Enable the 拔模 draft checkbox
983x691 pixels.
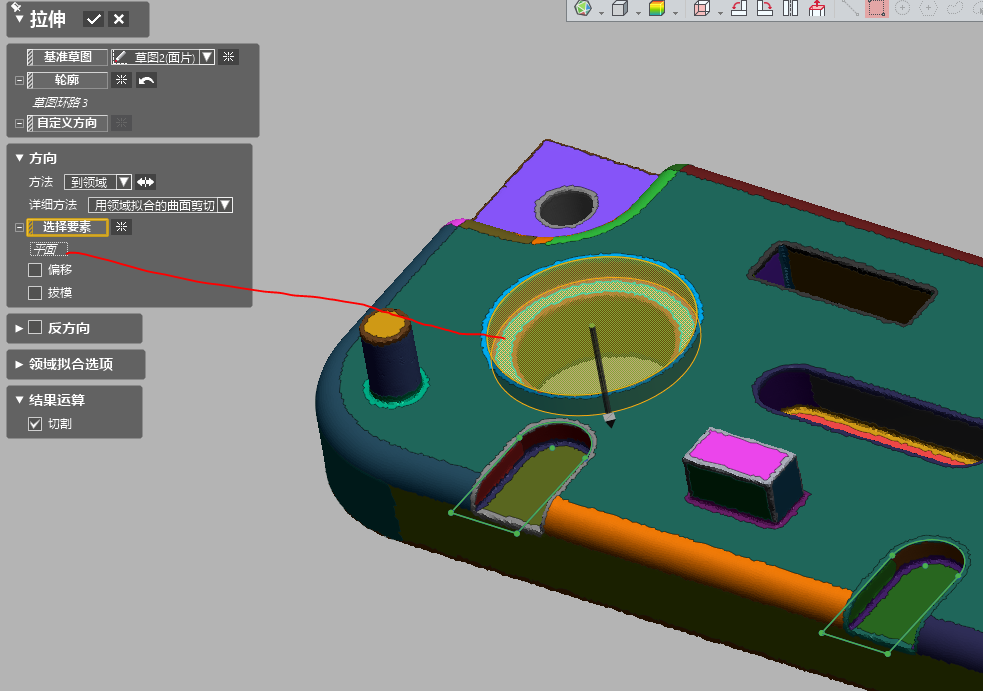(35, 293)
